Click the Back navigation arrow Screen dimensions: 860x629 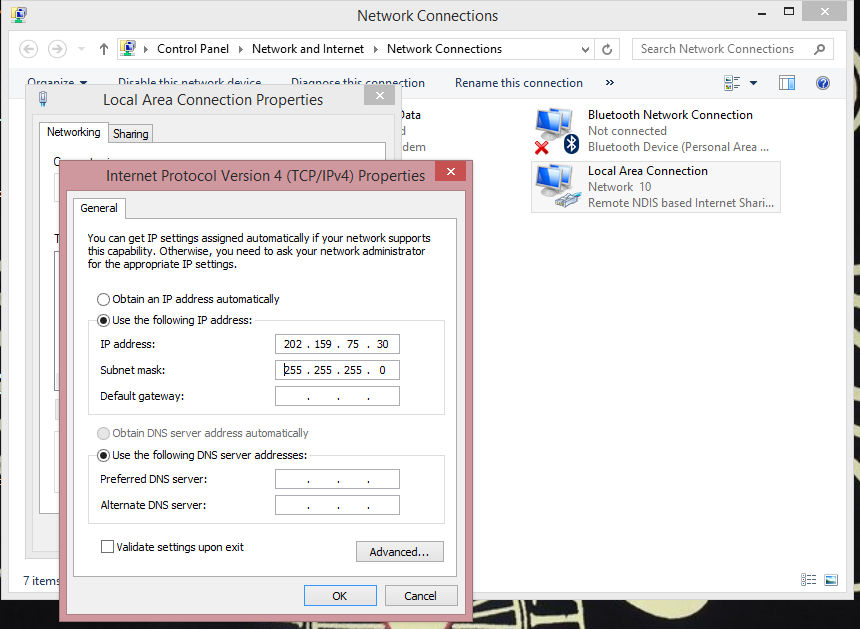(x=29, y=49)
